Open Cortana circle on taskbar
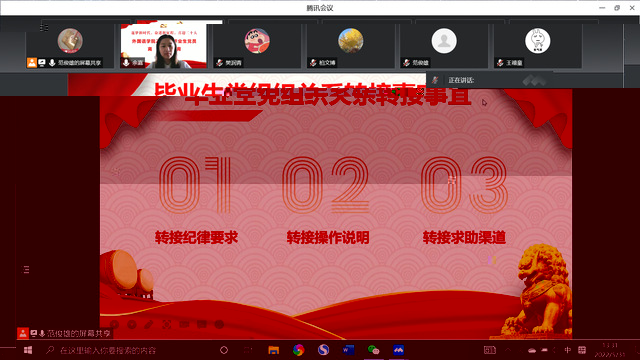The image size is (640, 360). 224,350
